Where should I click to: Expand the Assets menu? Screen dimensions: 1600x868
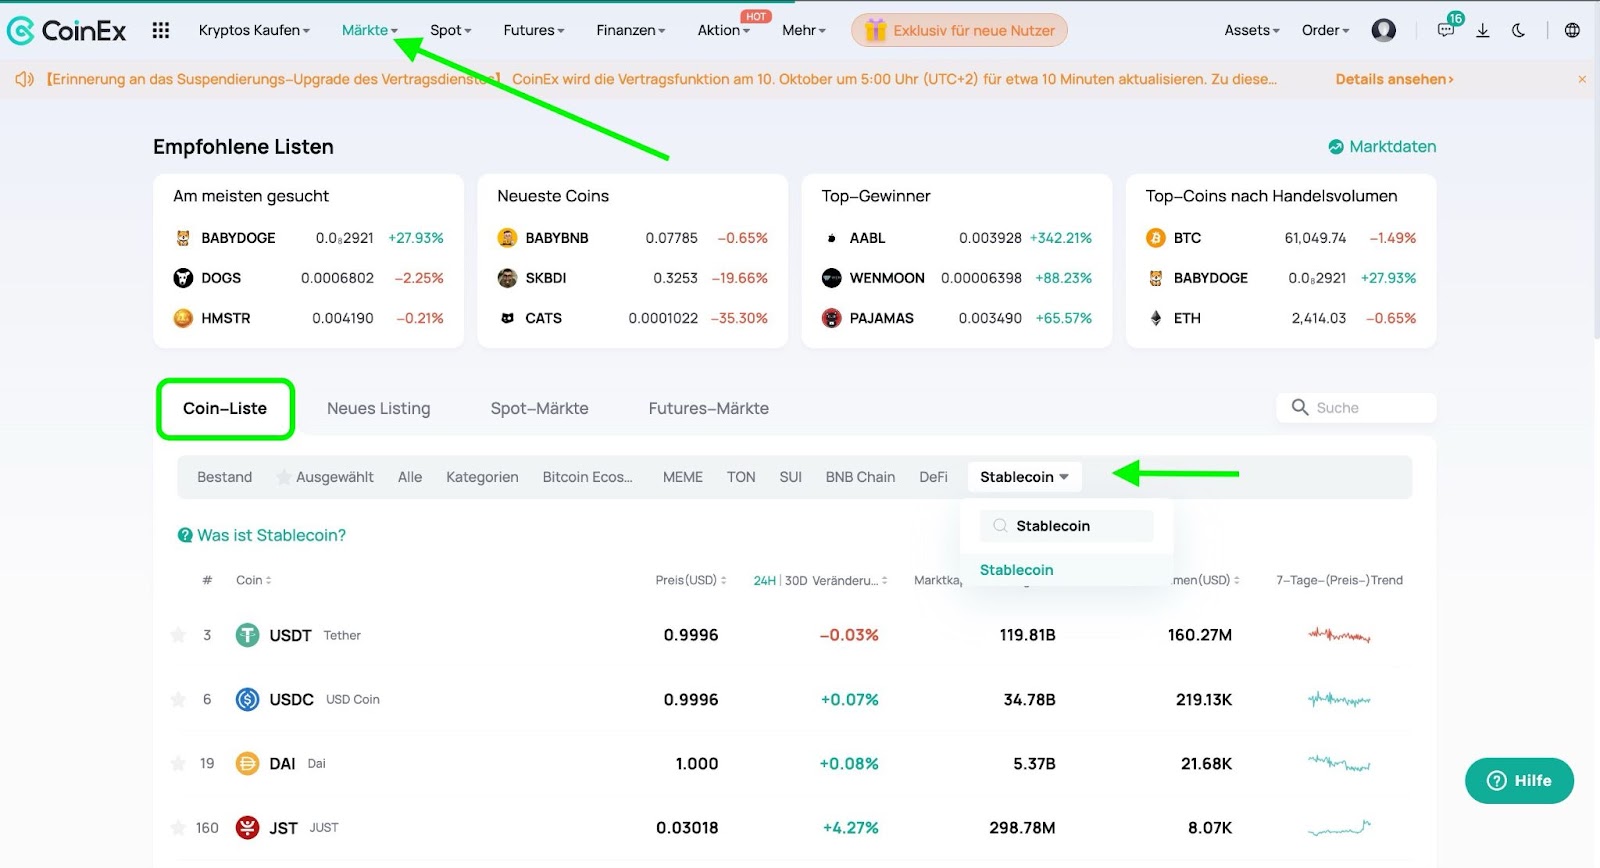1252,31
